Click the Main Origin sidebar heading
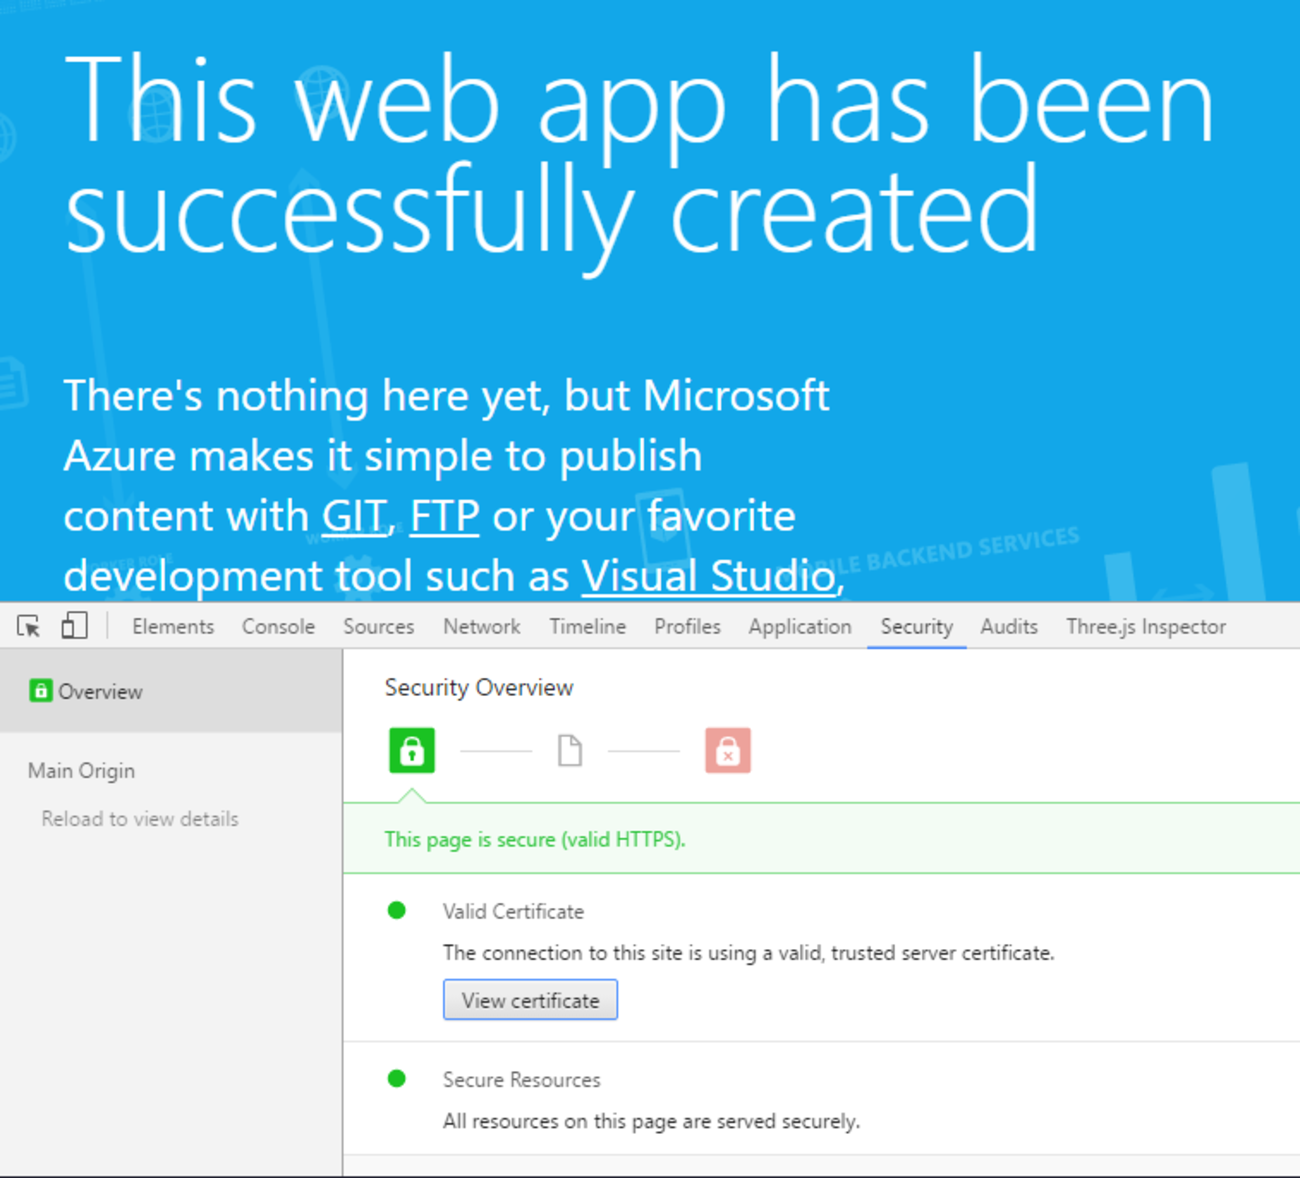1300x1178 pixels. pyautogui.click(x=81, y=771)
